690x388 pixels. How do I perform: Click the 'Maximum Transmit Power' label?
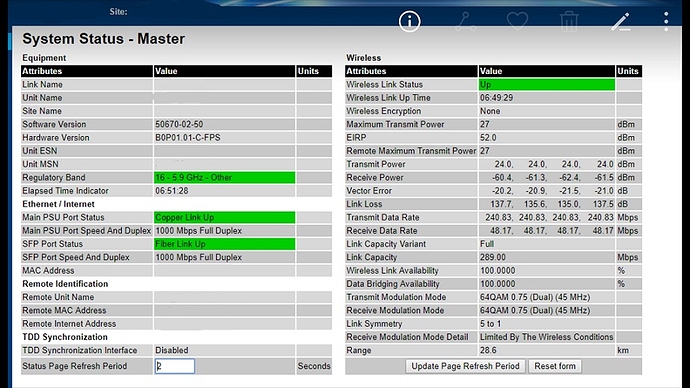pos(395,124)
